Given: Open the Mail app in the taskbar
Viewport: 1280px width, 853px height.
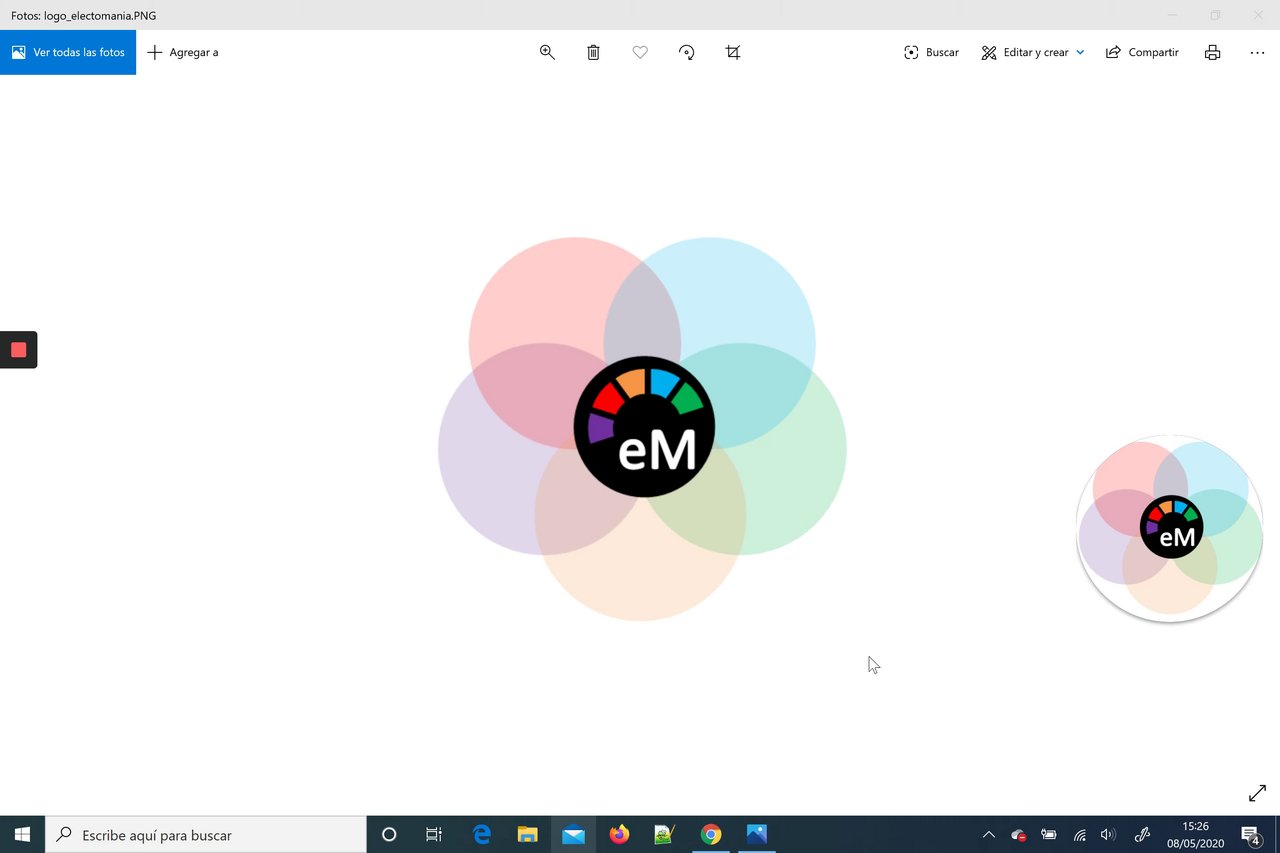Looking at the screenshot, I should pyautogui.click(x=573, y=834).
